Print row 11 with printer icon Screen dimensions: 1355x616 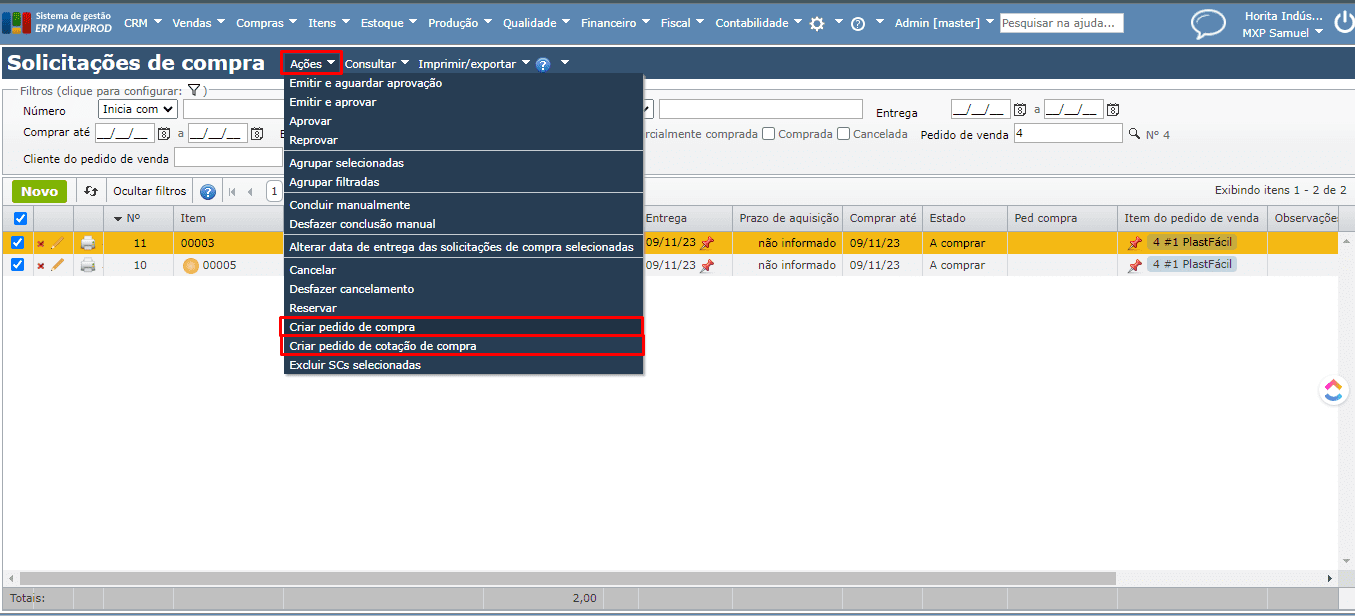coord(88,243)
